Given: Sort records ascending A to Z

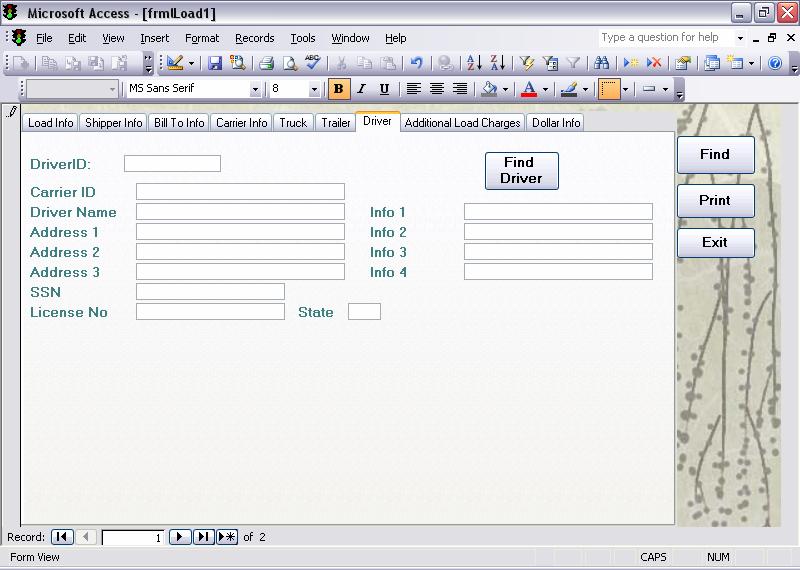Looking at the screenshot, I should click(x=474, y=63).
